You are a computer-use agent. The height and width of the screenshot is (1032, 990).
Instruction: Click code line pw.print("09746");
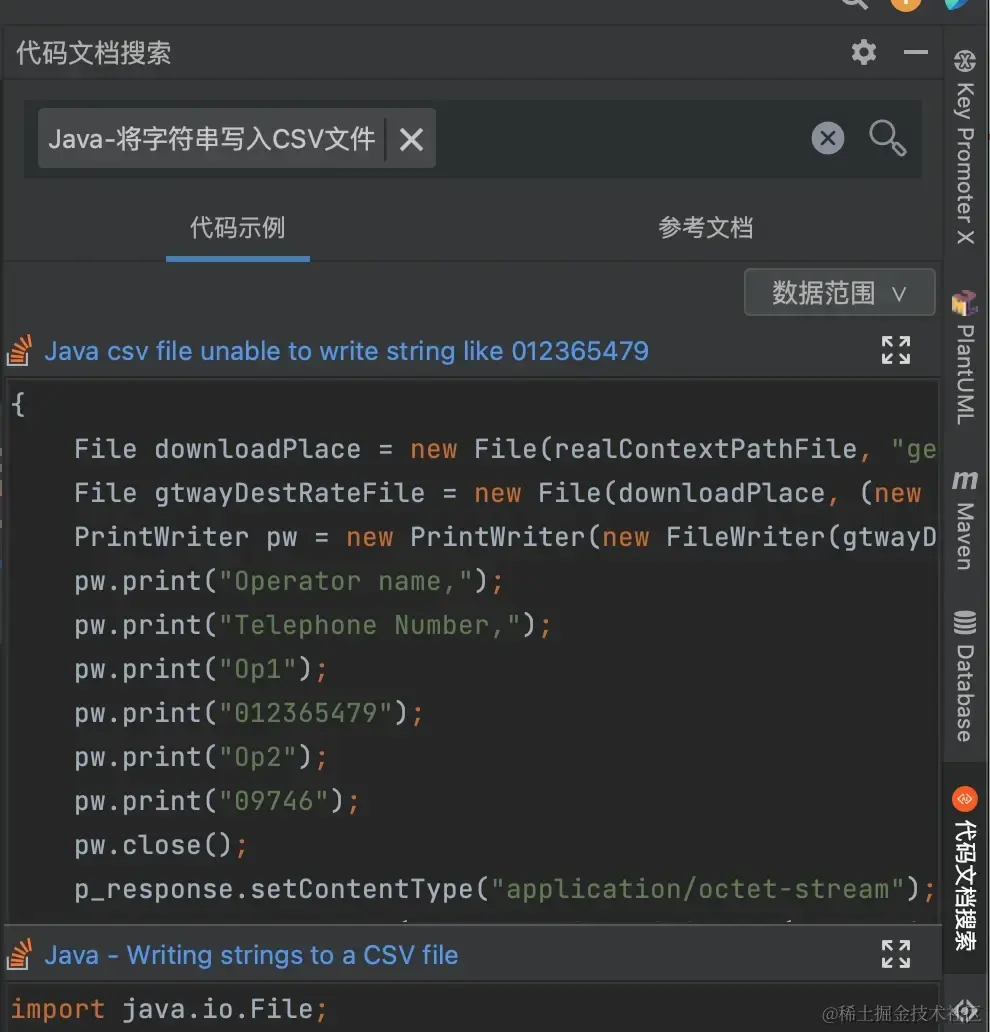coord(217,801)
